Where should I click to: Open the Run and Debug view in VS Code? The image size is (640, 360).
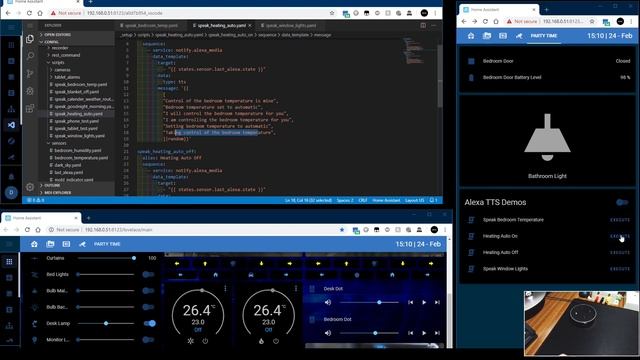tap(30, 91)
